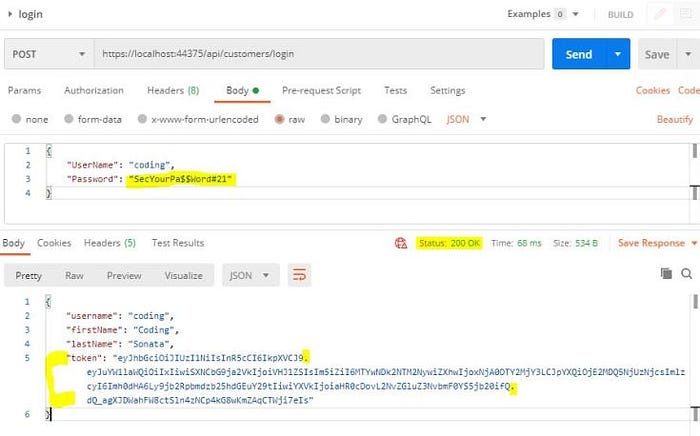This screenshot has height=436, width=700.
Task: Click the "username": "coding" response line
Action: (x=120, y=316)
